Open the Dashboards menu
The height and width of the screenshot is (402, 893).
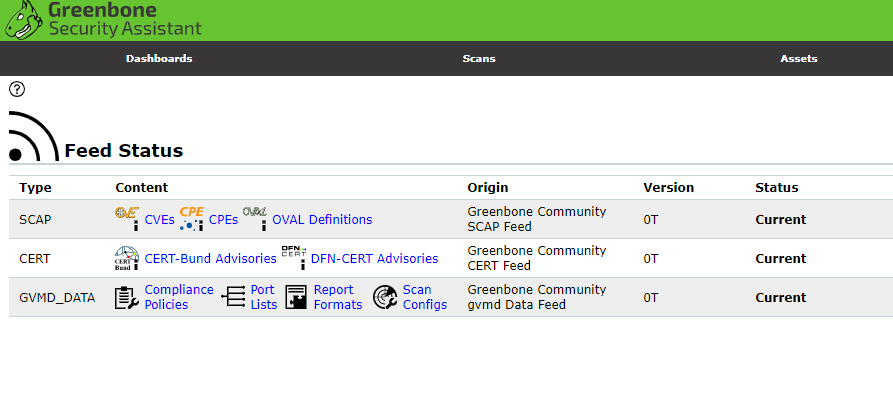[x=159, y=59]
